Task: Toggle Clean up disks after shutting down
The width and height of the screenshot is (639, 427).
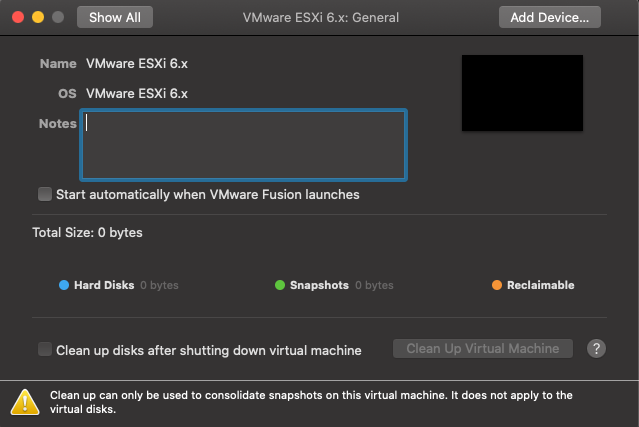Action: (x=45, y=349)
